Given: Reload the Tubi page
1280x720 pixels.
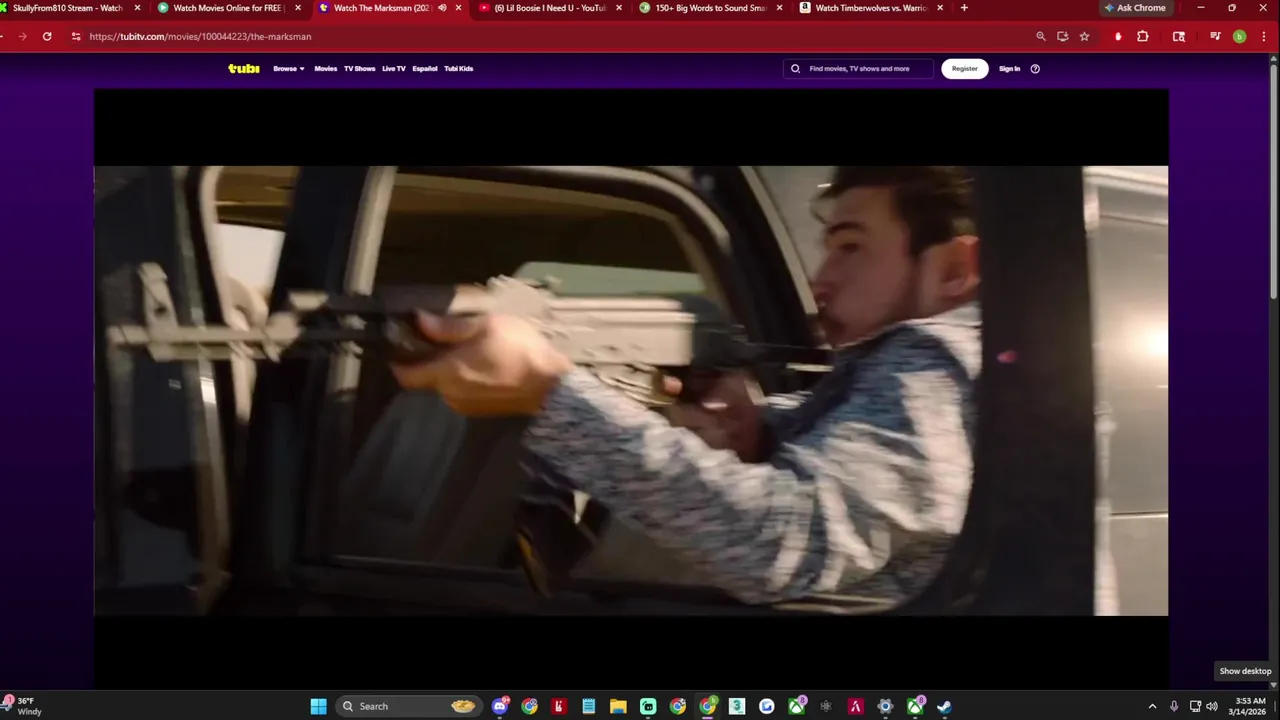Looking at the screenshot, I should tap(47, 36).
